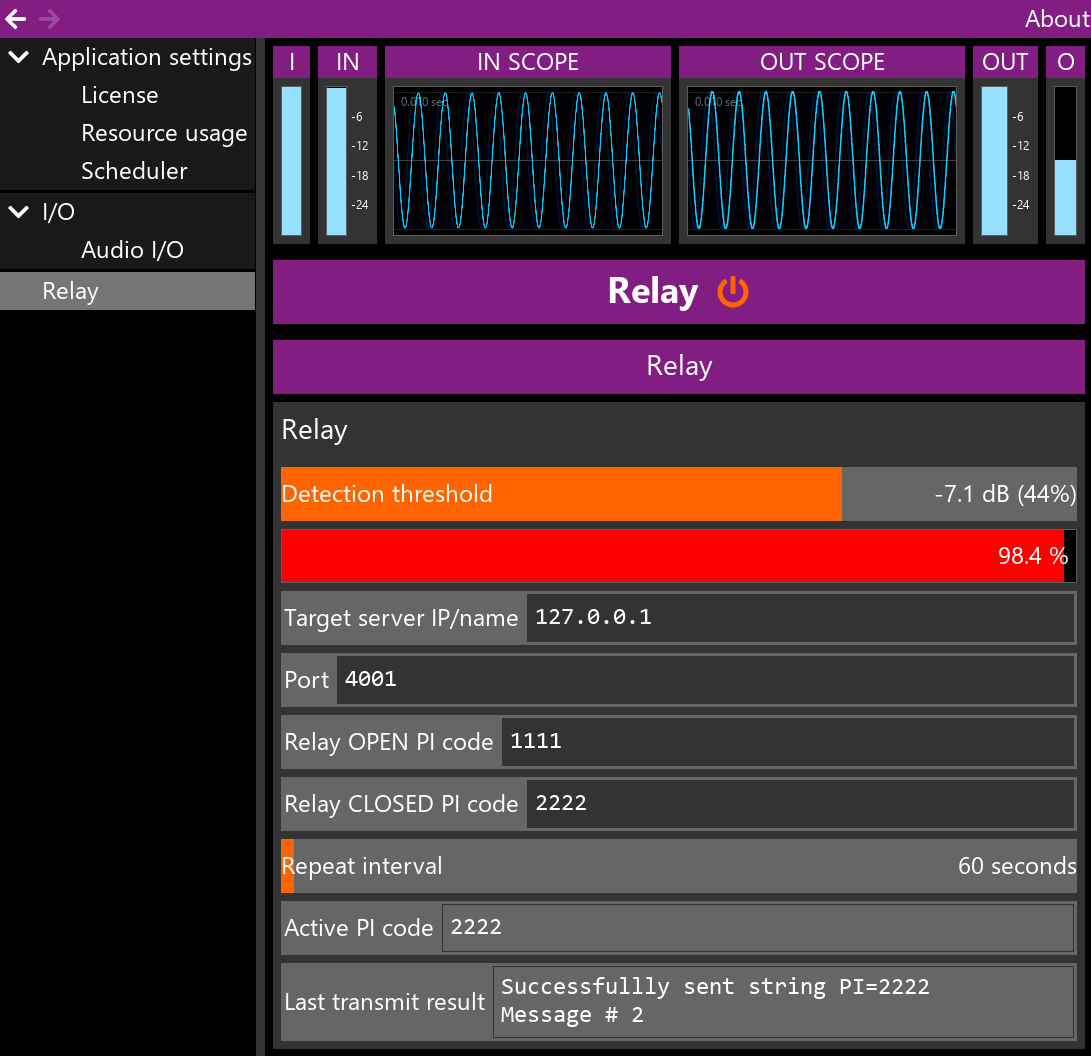Click the OUT level meter
The height and width of the screenshot is (1056, 1091).
click(994, 160)
